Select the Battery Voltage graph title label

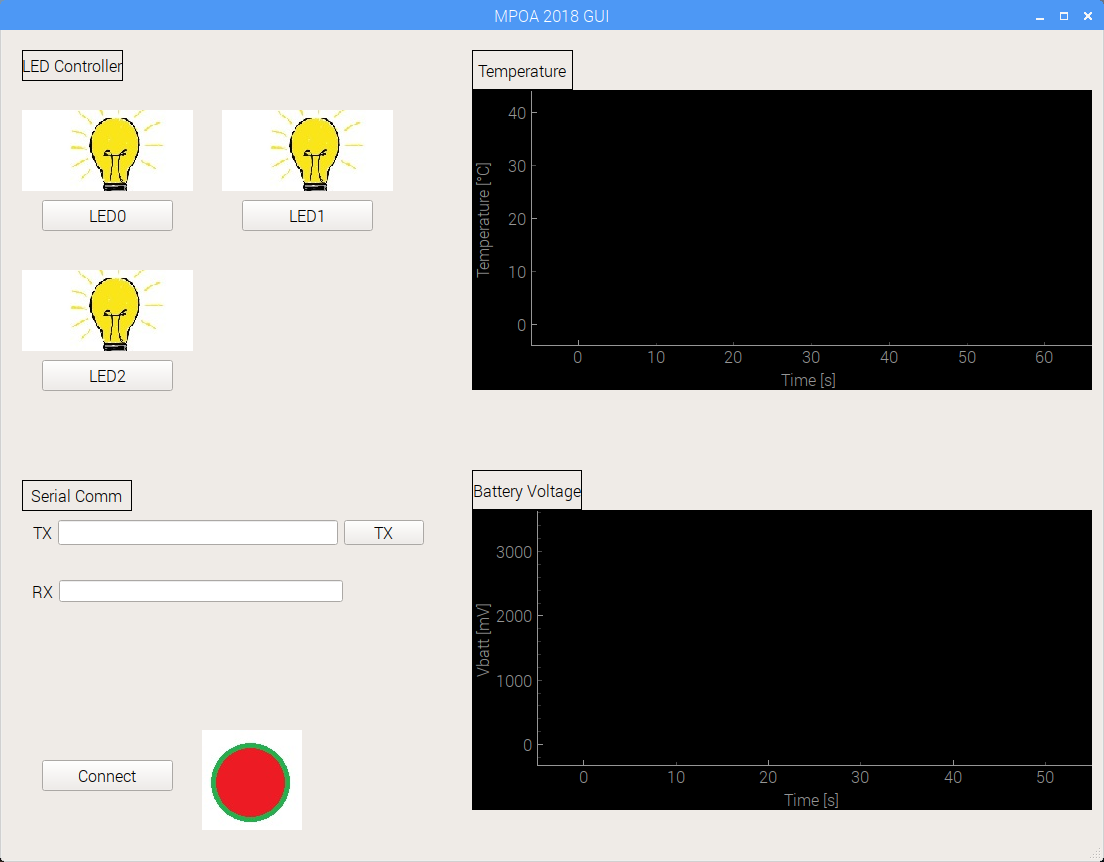[x=527, y=491]
